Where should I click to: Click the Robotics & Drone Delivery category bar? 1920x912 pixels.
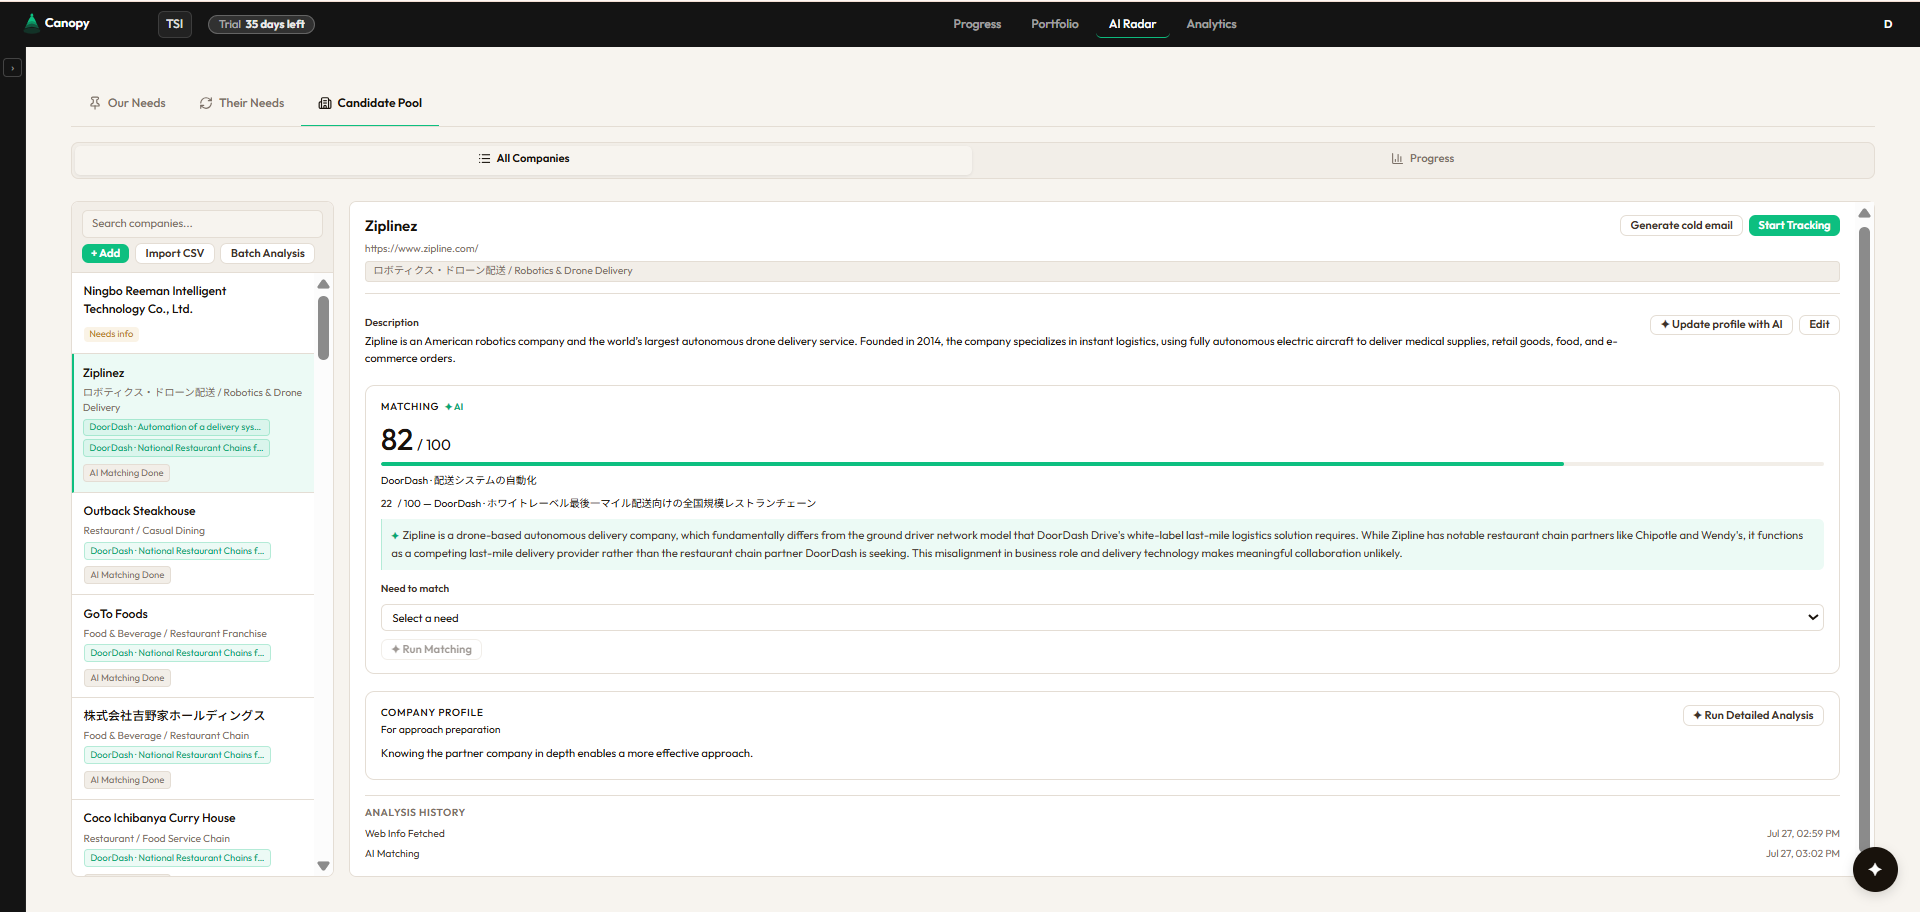(1102, 271)
